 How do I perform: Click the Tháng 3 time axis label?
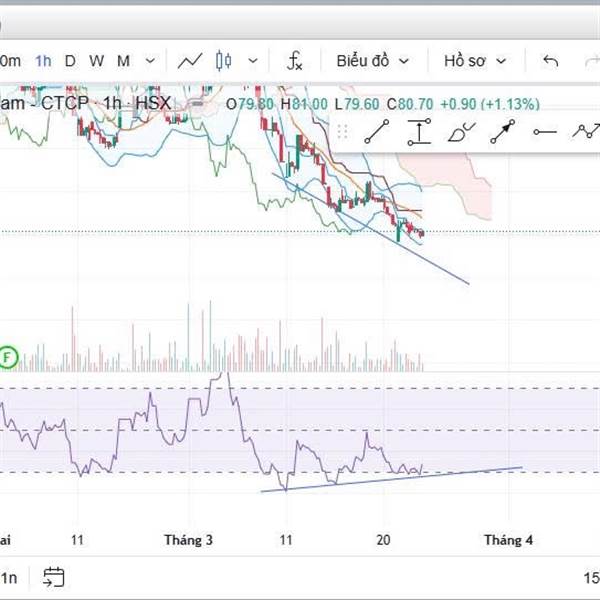click(188, 540)
